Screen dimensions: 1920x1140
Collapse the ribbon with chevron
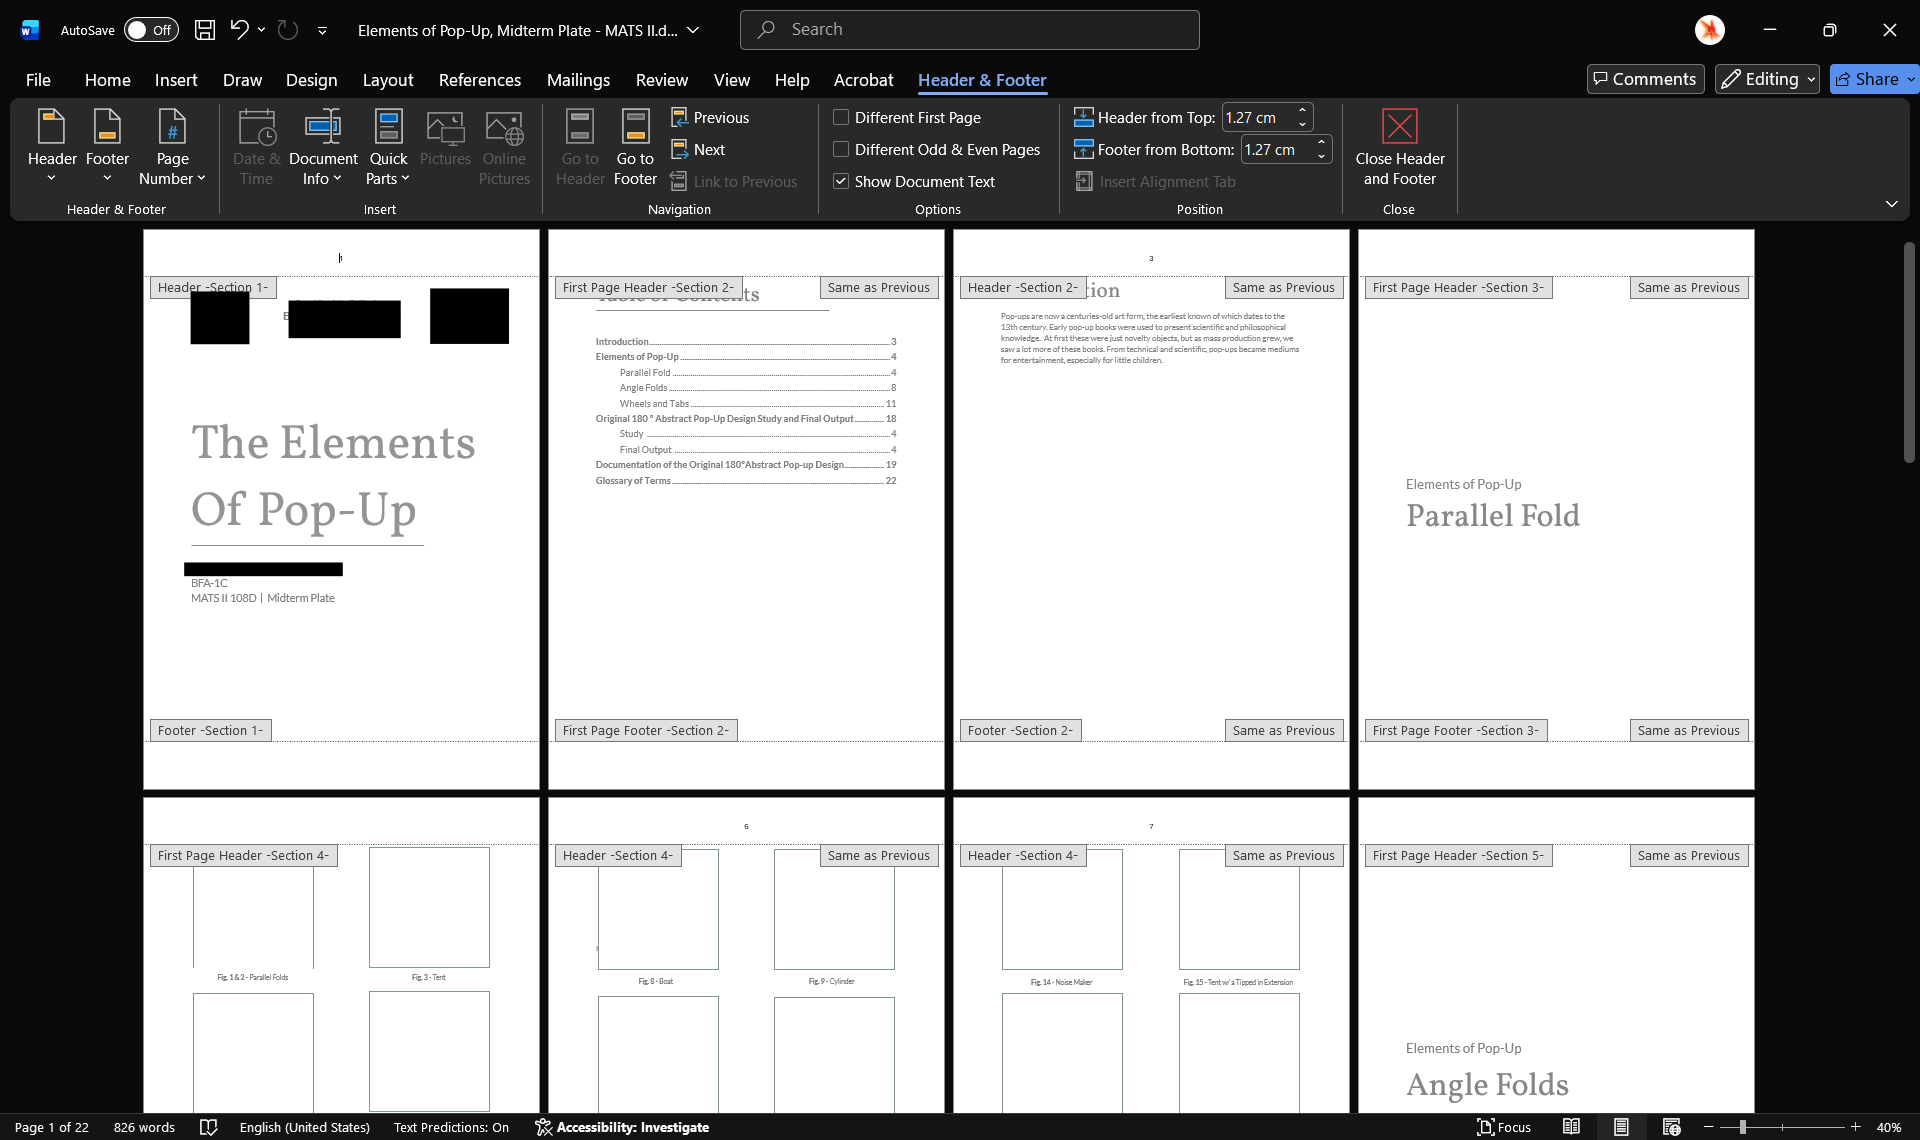click(x=1891, y=204)
